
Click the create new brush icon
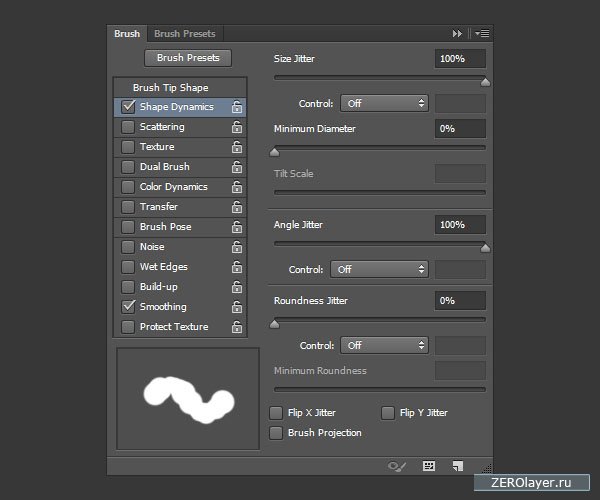pos(458,466)
